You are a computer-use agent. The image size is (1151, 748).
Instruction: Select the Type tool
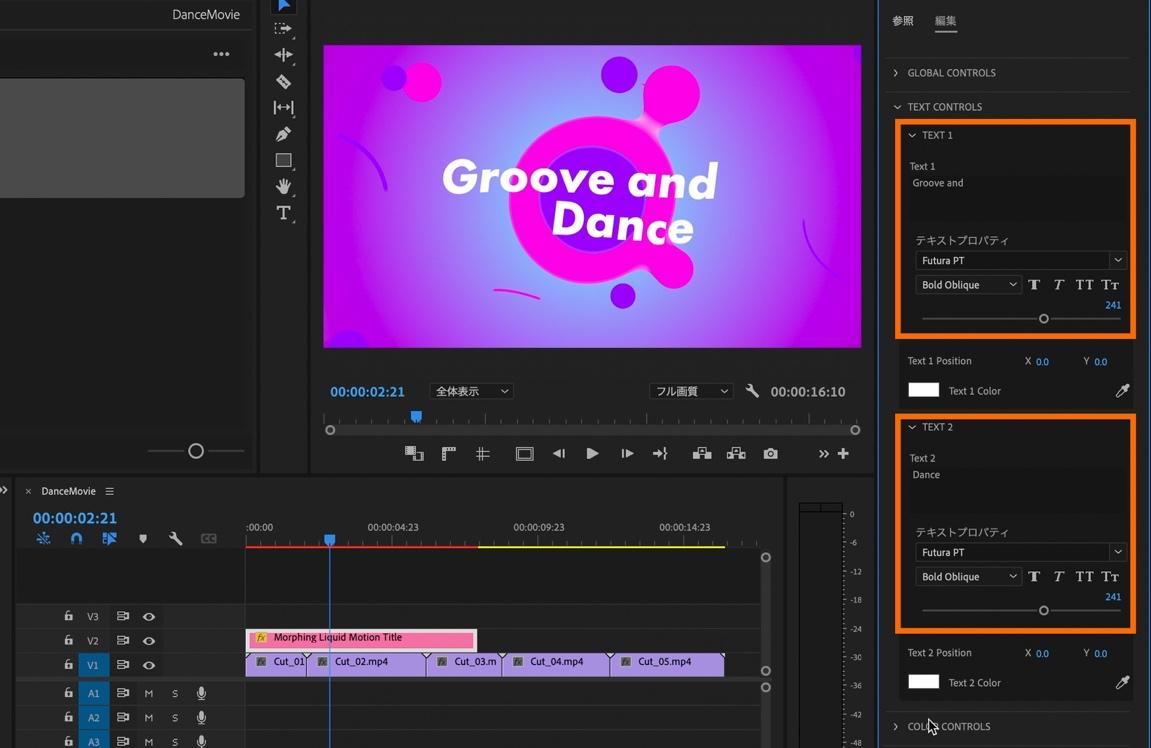[x=284, y=213]
